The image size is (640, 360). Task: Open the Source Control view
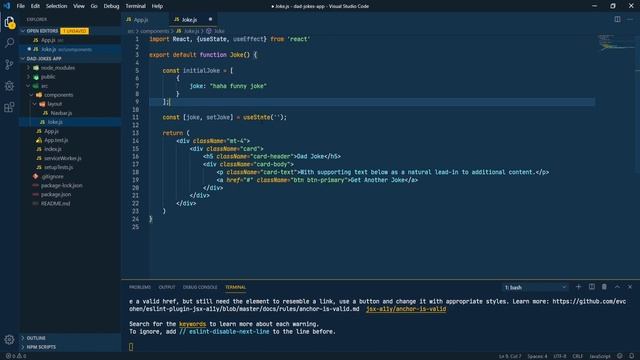(9, 64)
